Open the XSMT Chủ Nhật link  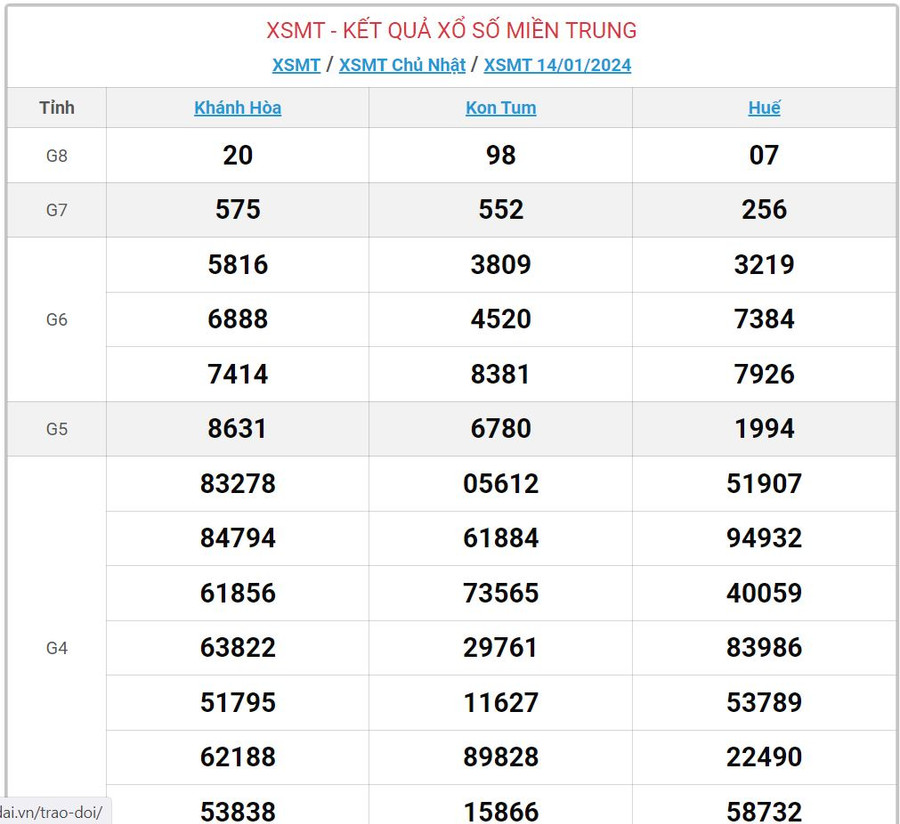coord(402,65)
